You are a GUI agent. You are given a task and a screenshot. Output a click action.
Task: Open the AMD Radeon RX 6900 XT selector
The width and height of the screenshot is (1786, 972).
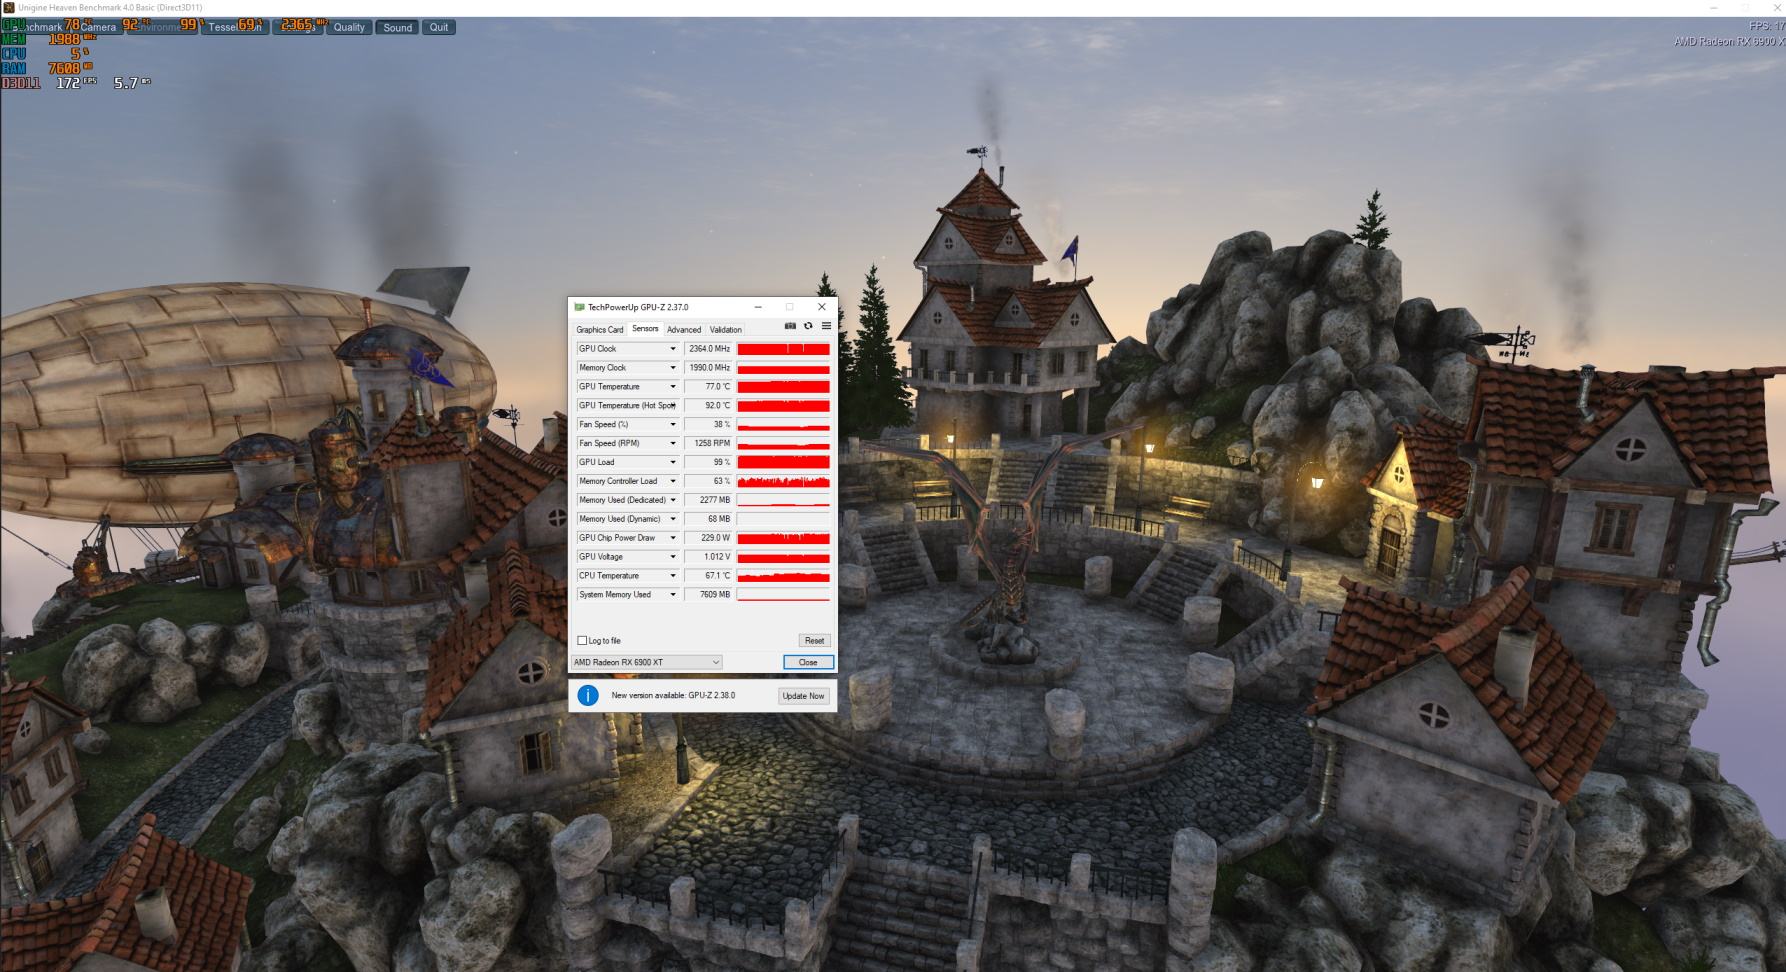click(646, 662)
